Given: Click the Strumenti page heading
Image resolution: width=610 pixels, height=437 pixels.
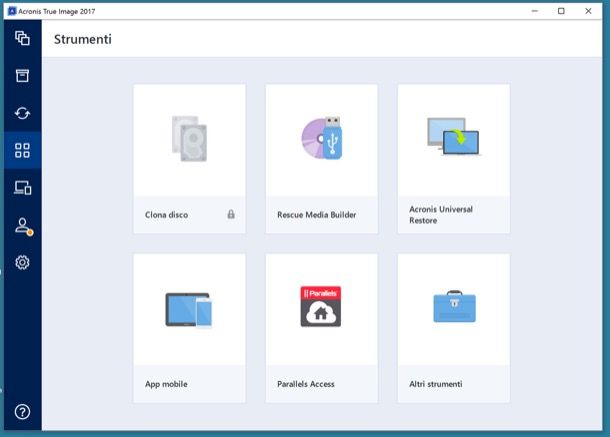Looking at the screenshot, I should coord(82,39).
